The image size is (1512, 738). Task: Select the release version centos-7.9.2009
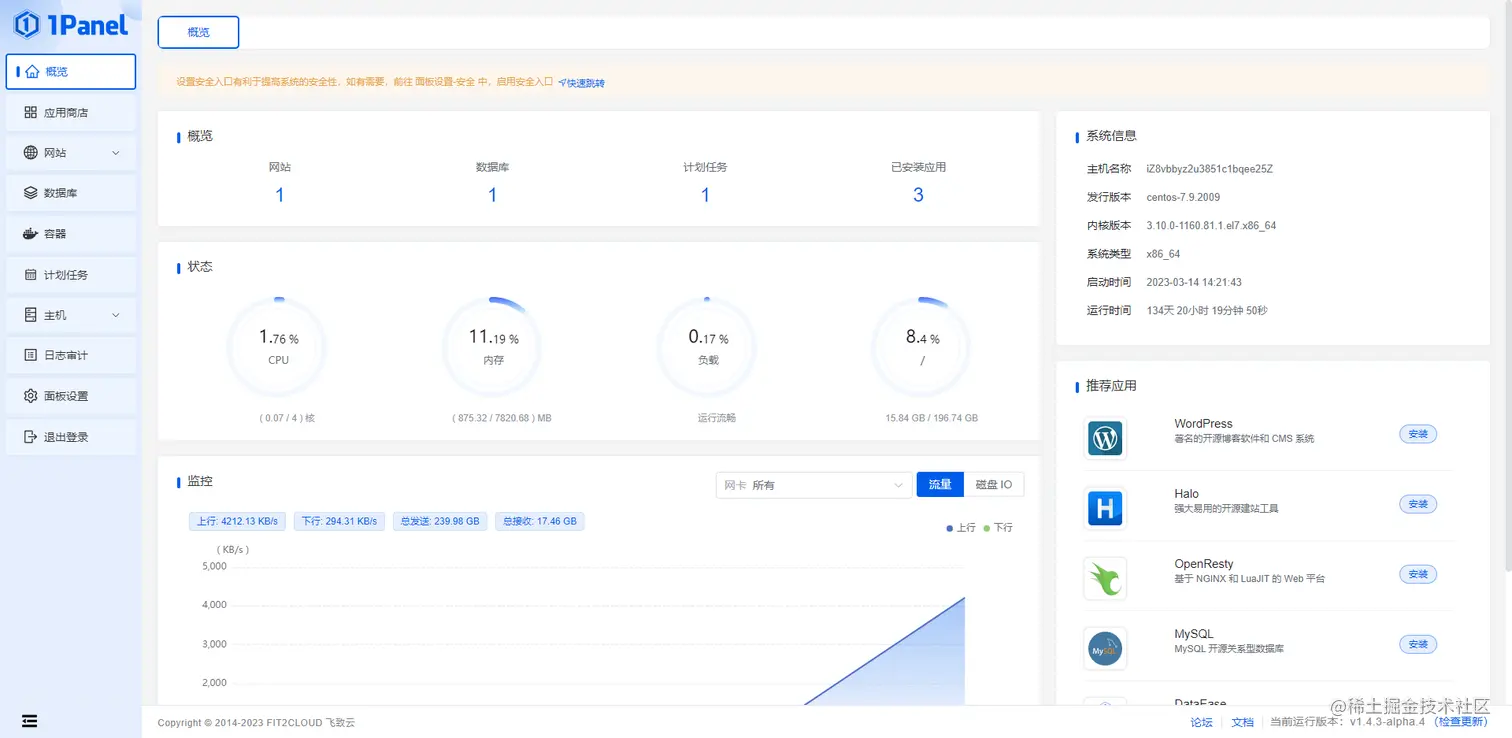click(1183, 197)
